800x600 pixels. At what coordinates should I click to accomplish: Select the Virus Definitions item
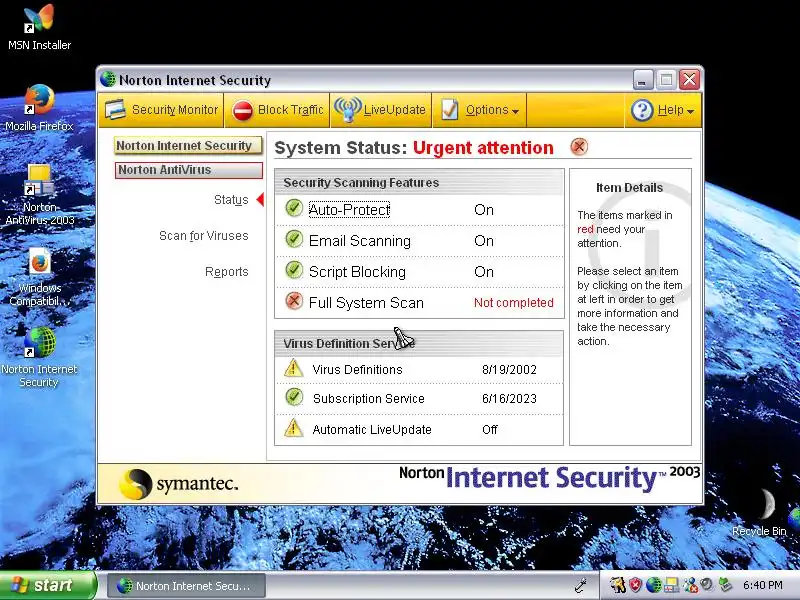click(x=357, y=369)
